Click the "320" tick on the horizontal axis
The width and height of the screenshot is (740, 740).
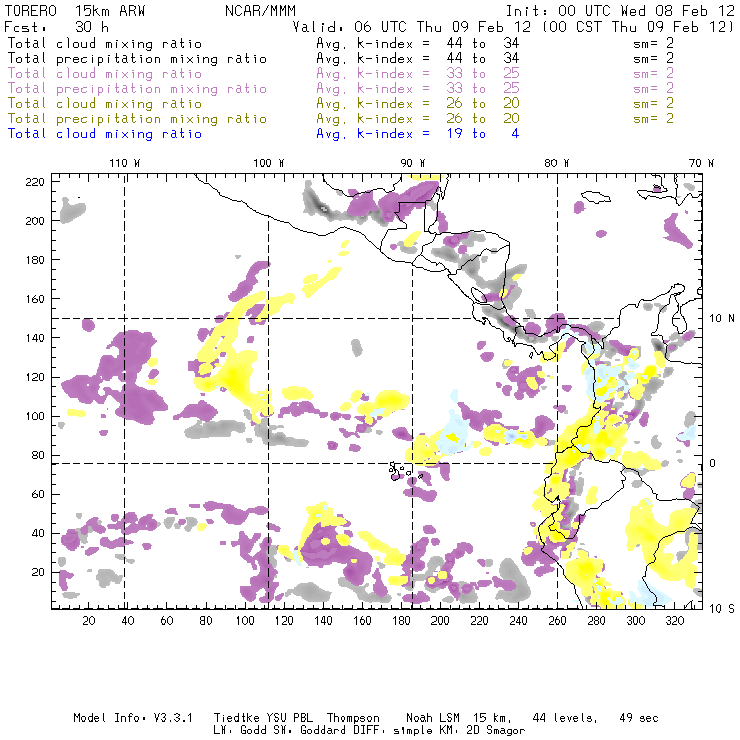click(x=674, y=621)
